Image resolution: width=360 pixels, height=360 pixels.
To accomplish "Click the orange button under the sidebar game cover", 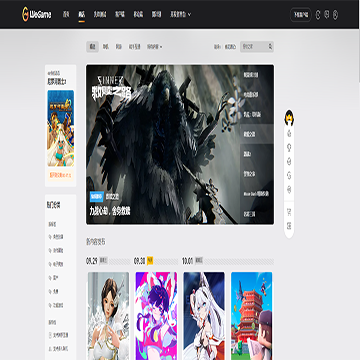I will [x=61, y=175].
